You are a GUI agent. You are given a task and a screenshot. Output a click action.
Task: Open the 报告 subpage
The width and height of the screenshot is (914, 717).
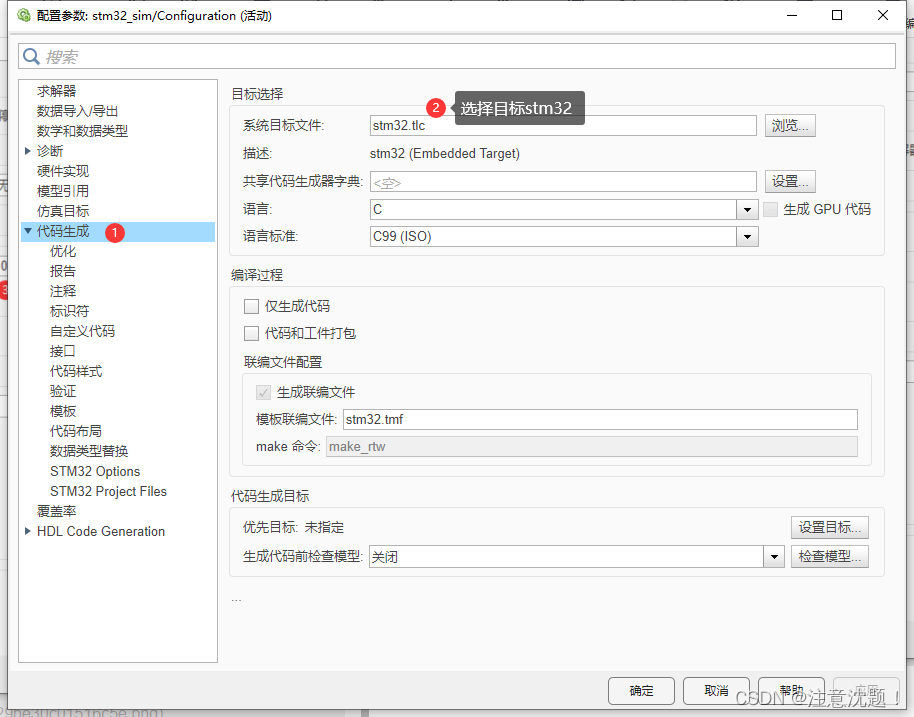coord(63,271)
